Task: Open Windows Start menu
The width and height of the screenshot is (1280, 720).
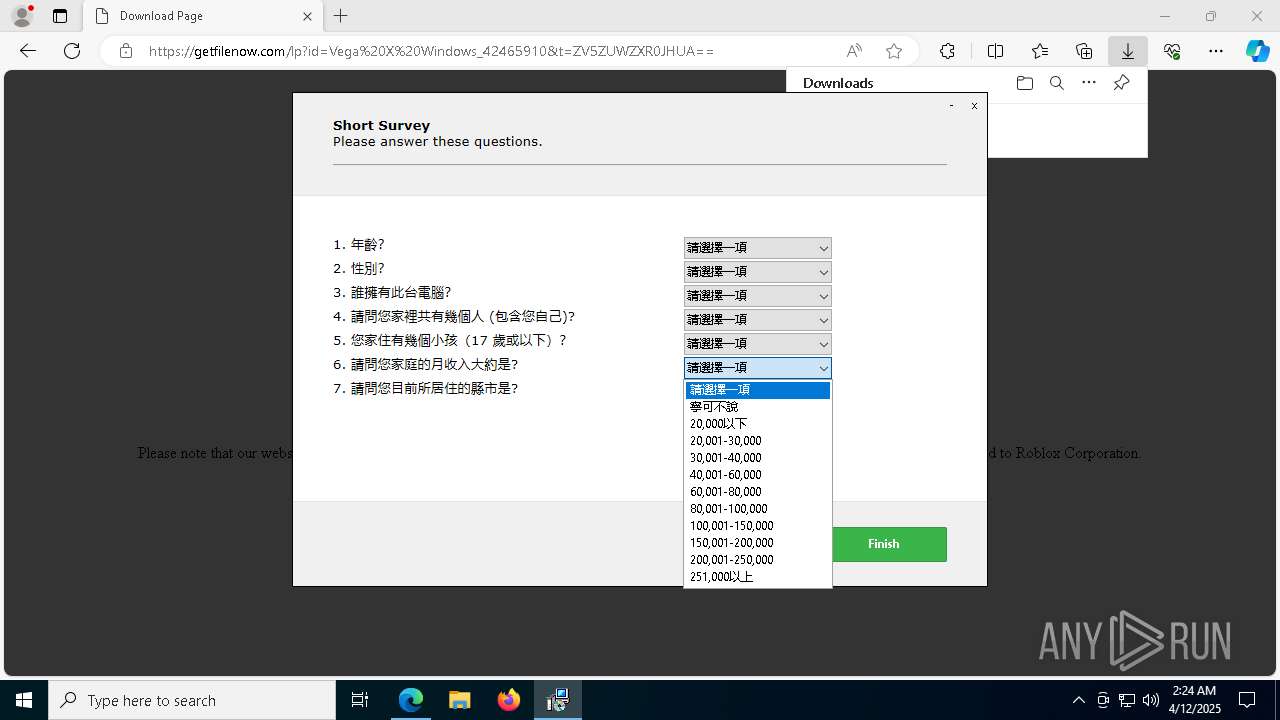Action: click(24, 700)
